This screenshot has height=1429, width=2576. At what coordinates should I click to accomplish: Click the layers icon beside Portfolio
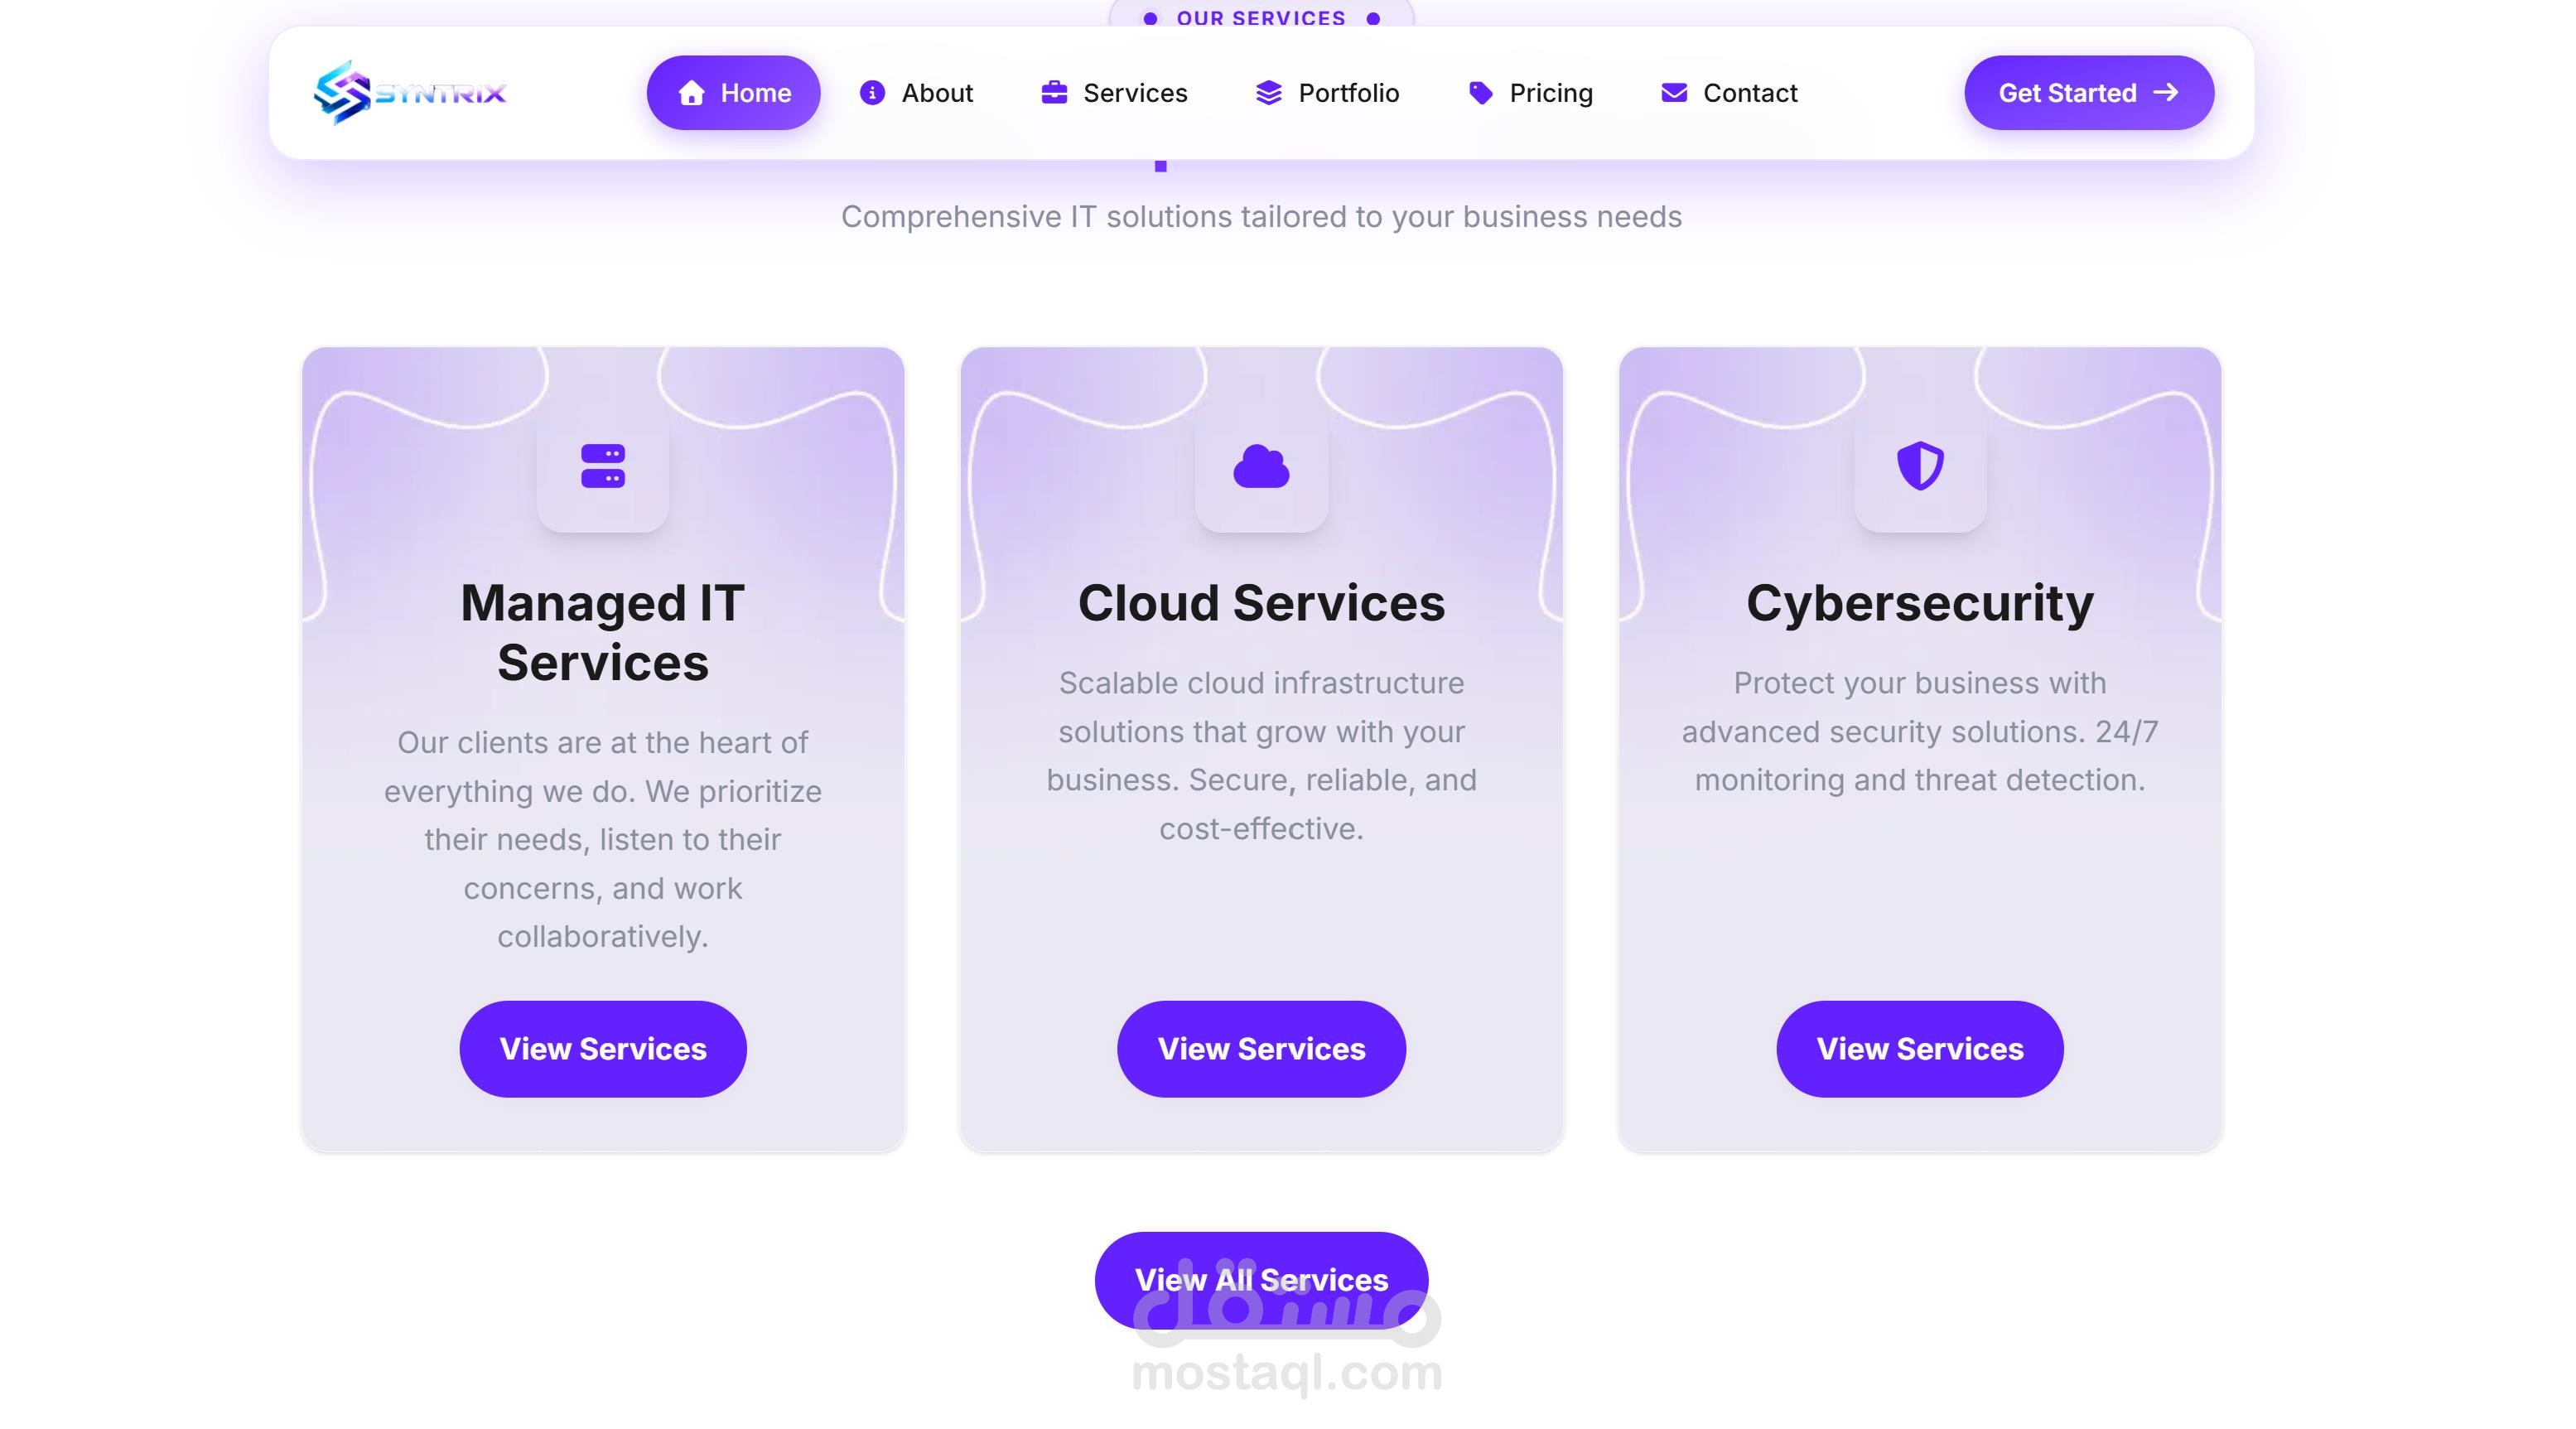click(x=1268, y=93)
